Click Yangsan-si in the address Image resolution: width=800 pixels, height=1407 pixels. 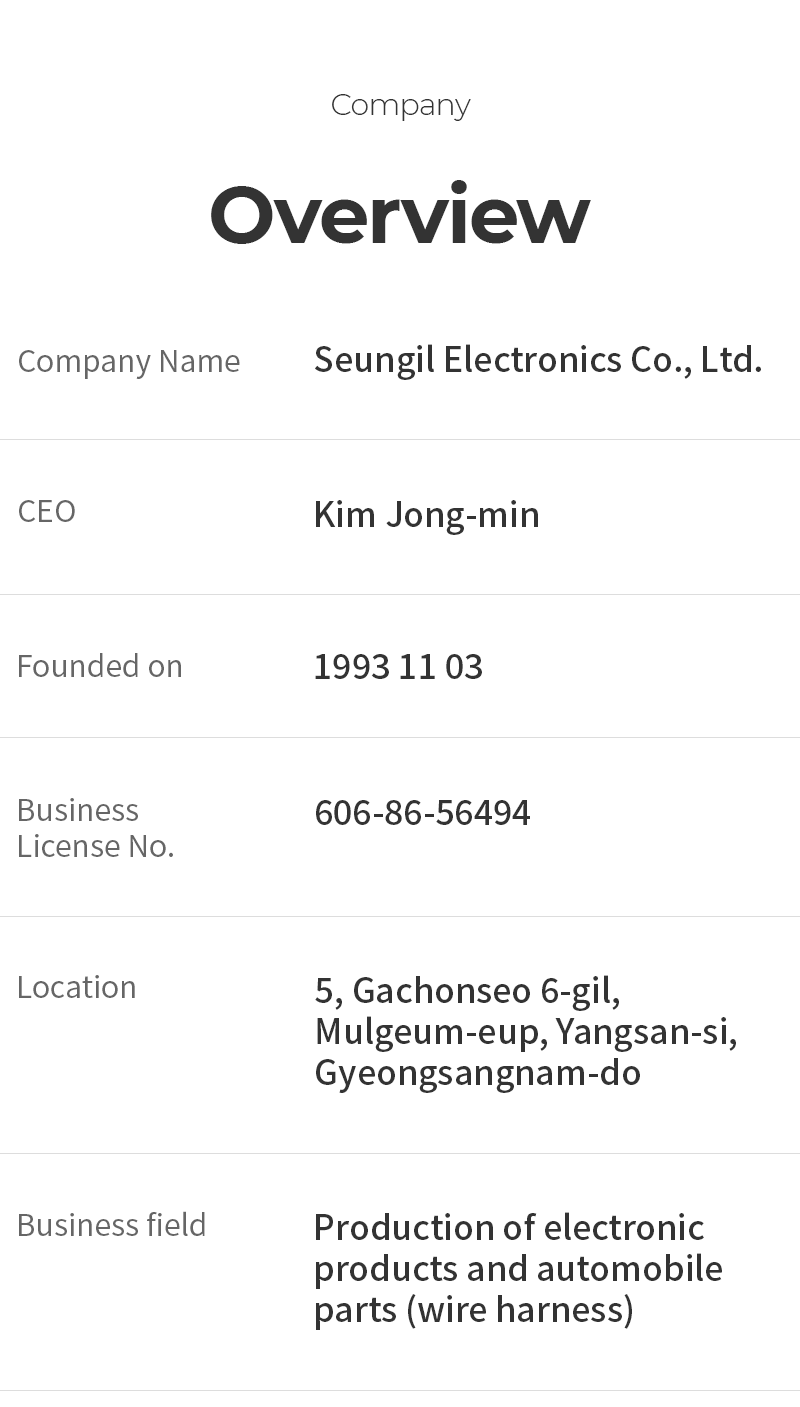[x=646, y=1031]
